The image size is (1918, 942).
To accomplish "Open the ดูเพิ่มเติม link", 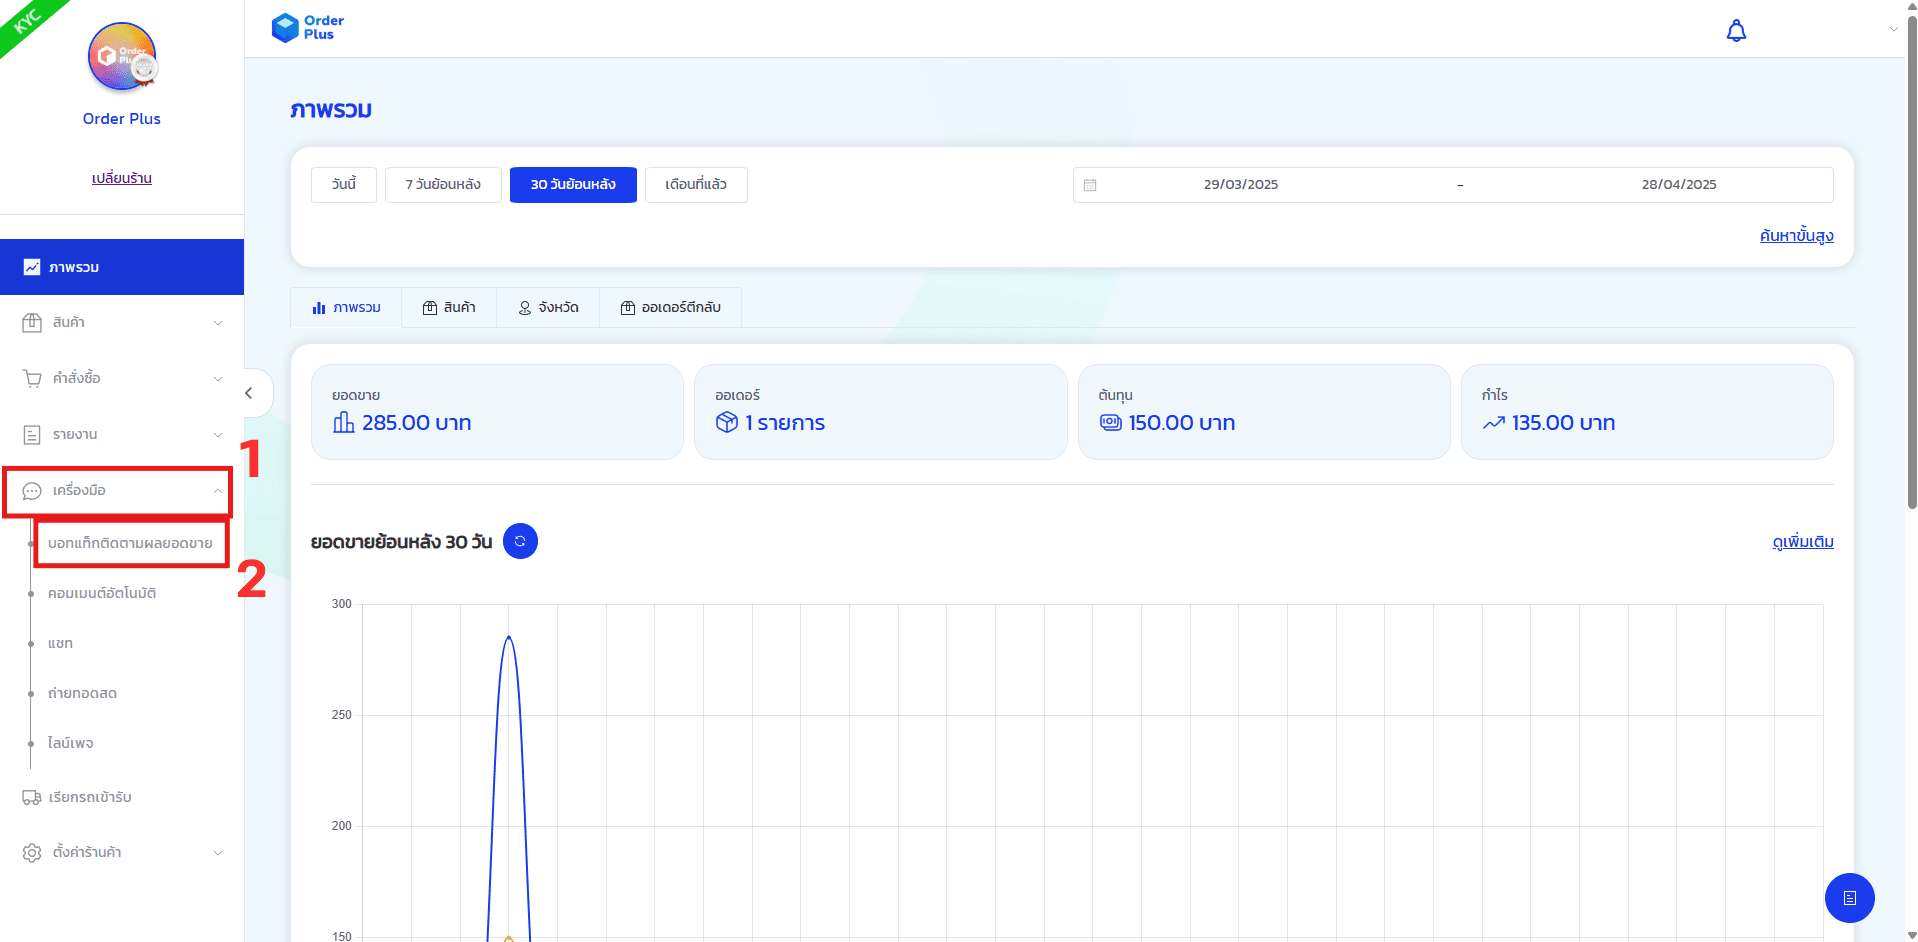I will [1803, 542].
